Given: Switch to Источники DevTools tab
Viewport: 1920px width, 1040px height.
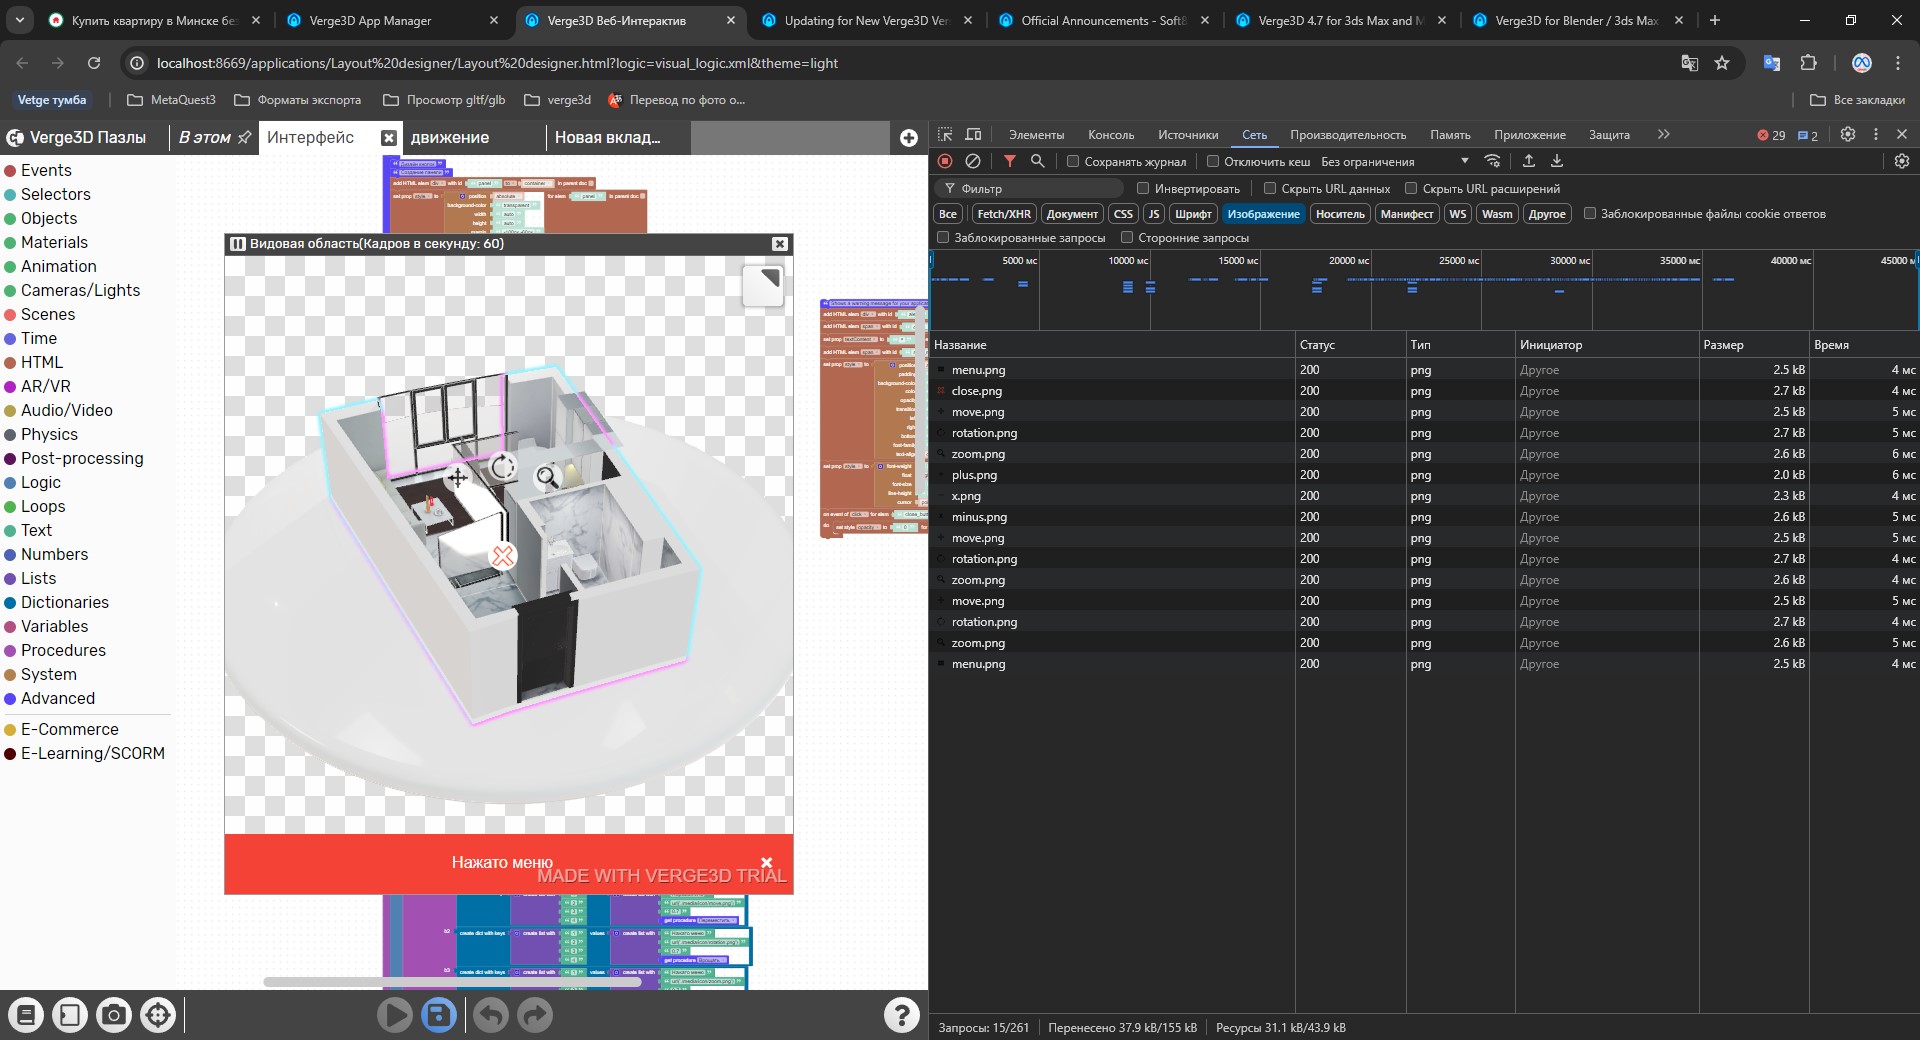Looking at the screenshot, I should pos(1188,134).
